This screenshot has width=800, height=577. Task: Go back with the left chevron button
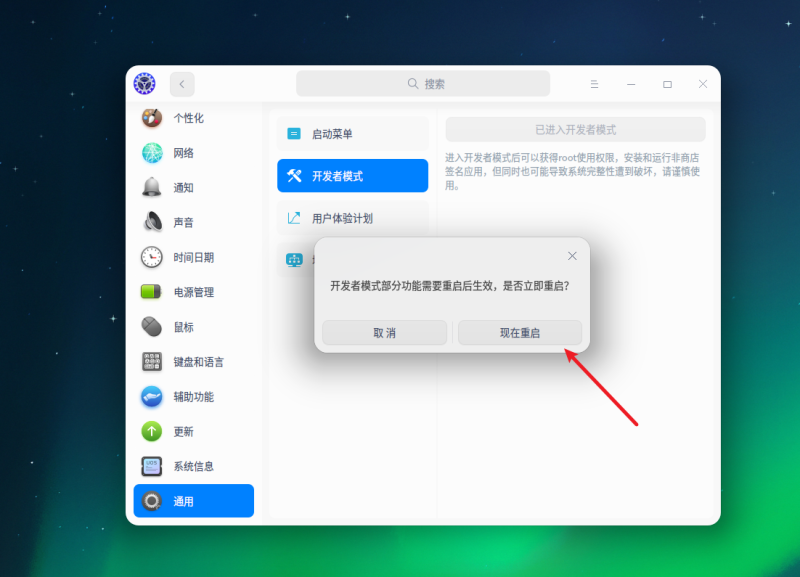(x=182, y=84)
